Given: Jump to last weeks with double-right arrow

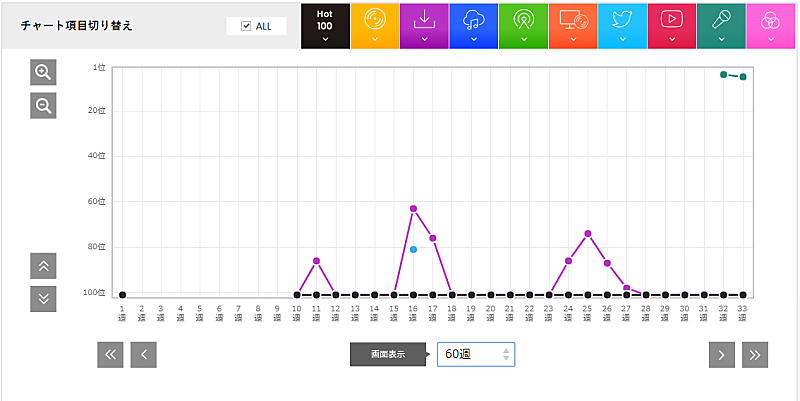Looking at the screenshot, I should point(755,354).
